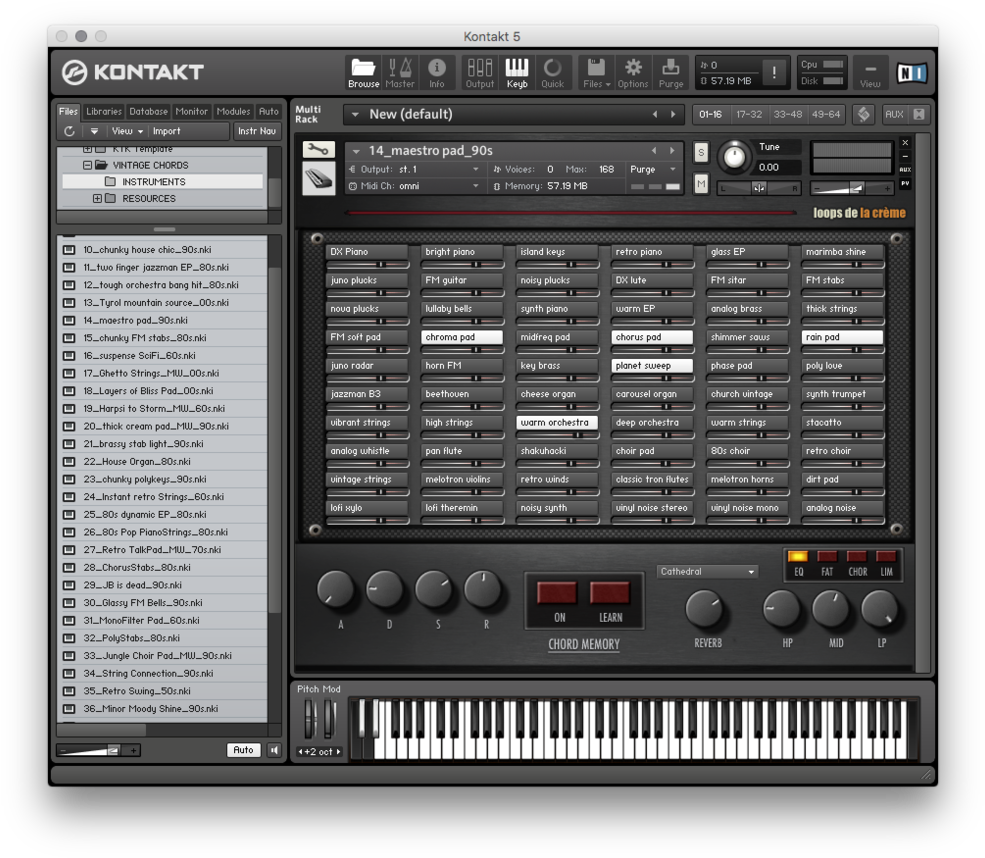Switch to the Libraries tab
The width and height of the screenshot is (985, 858).
pos(106,111)
